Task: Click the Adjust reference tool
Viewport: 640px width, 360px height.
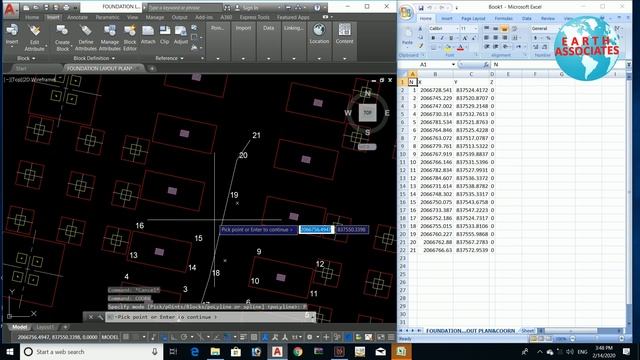Action: click(x=180, y=34)
